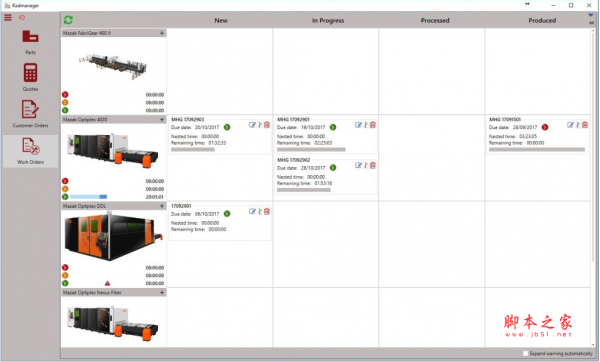Image resolution: width=600 pixels, height=362 pixels.
Task: Click the green refresh icon
Action: point(68,20)
